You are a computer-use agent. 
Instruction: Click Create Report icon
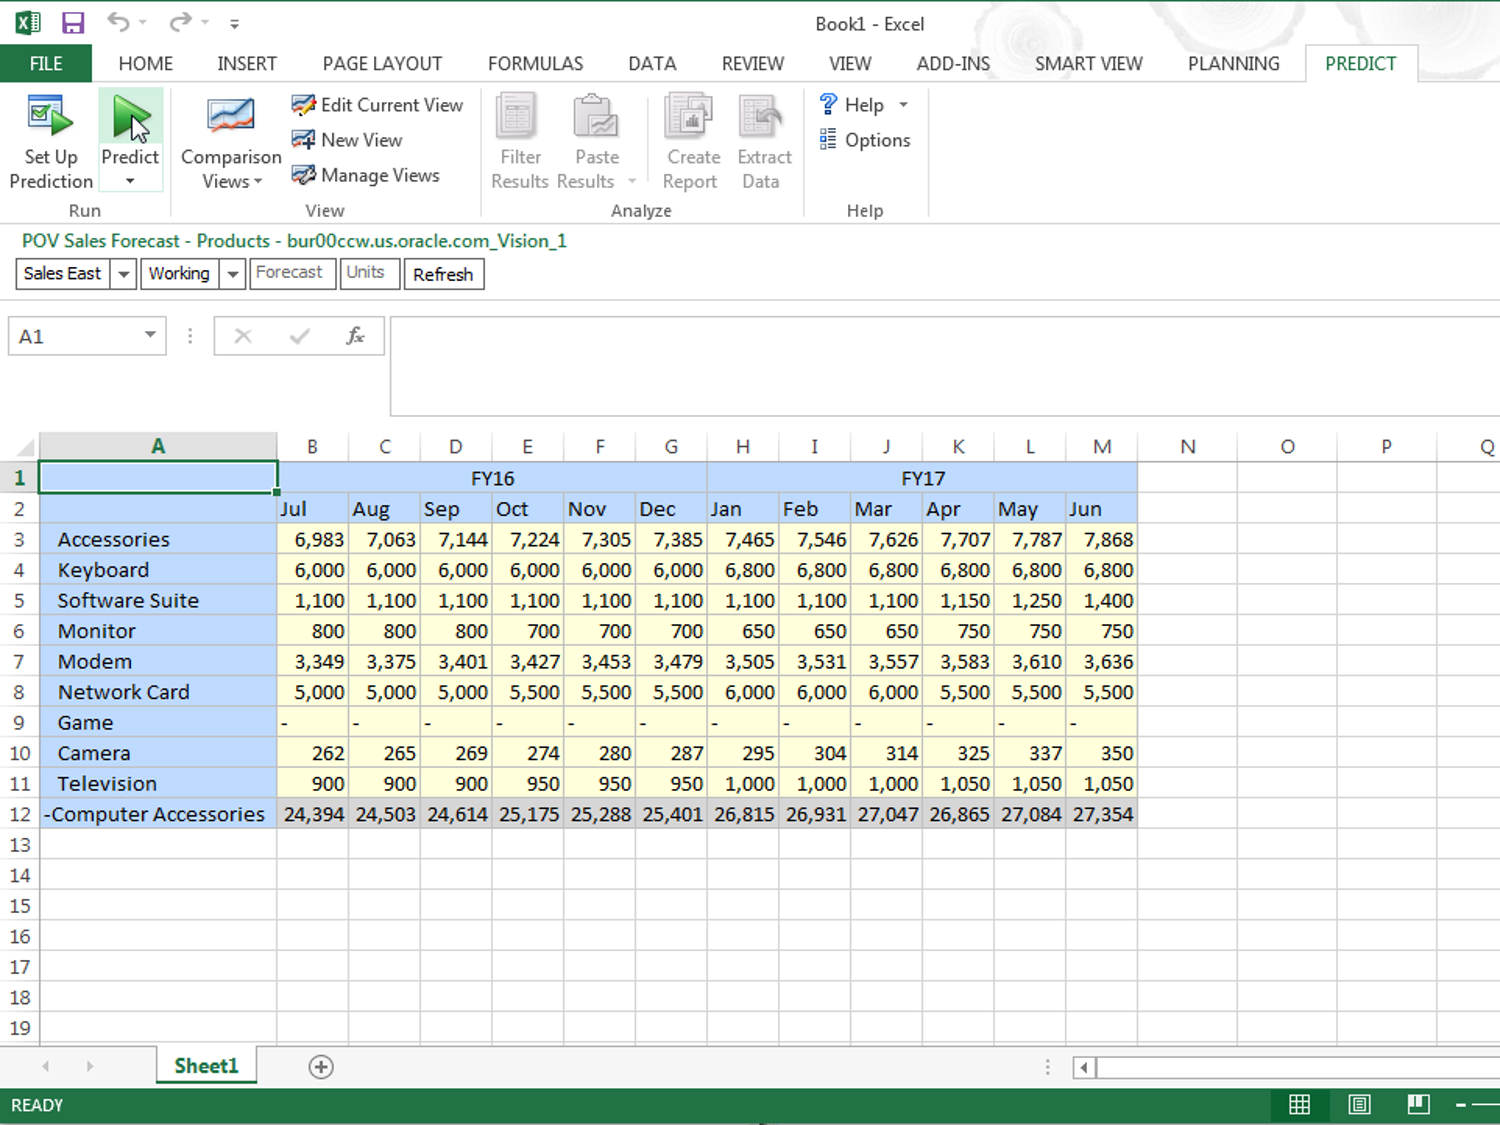tap(690, 117)
